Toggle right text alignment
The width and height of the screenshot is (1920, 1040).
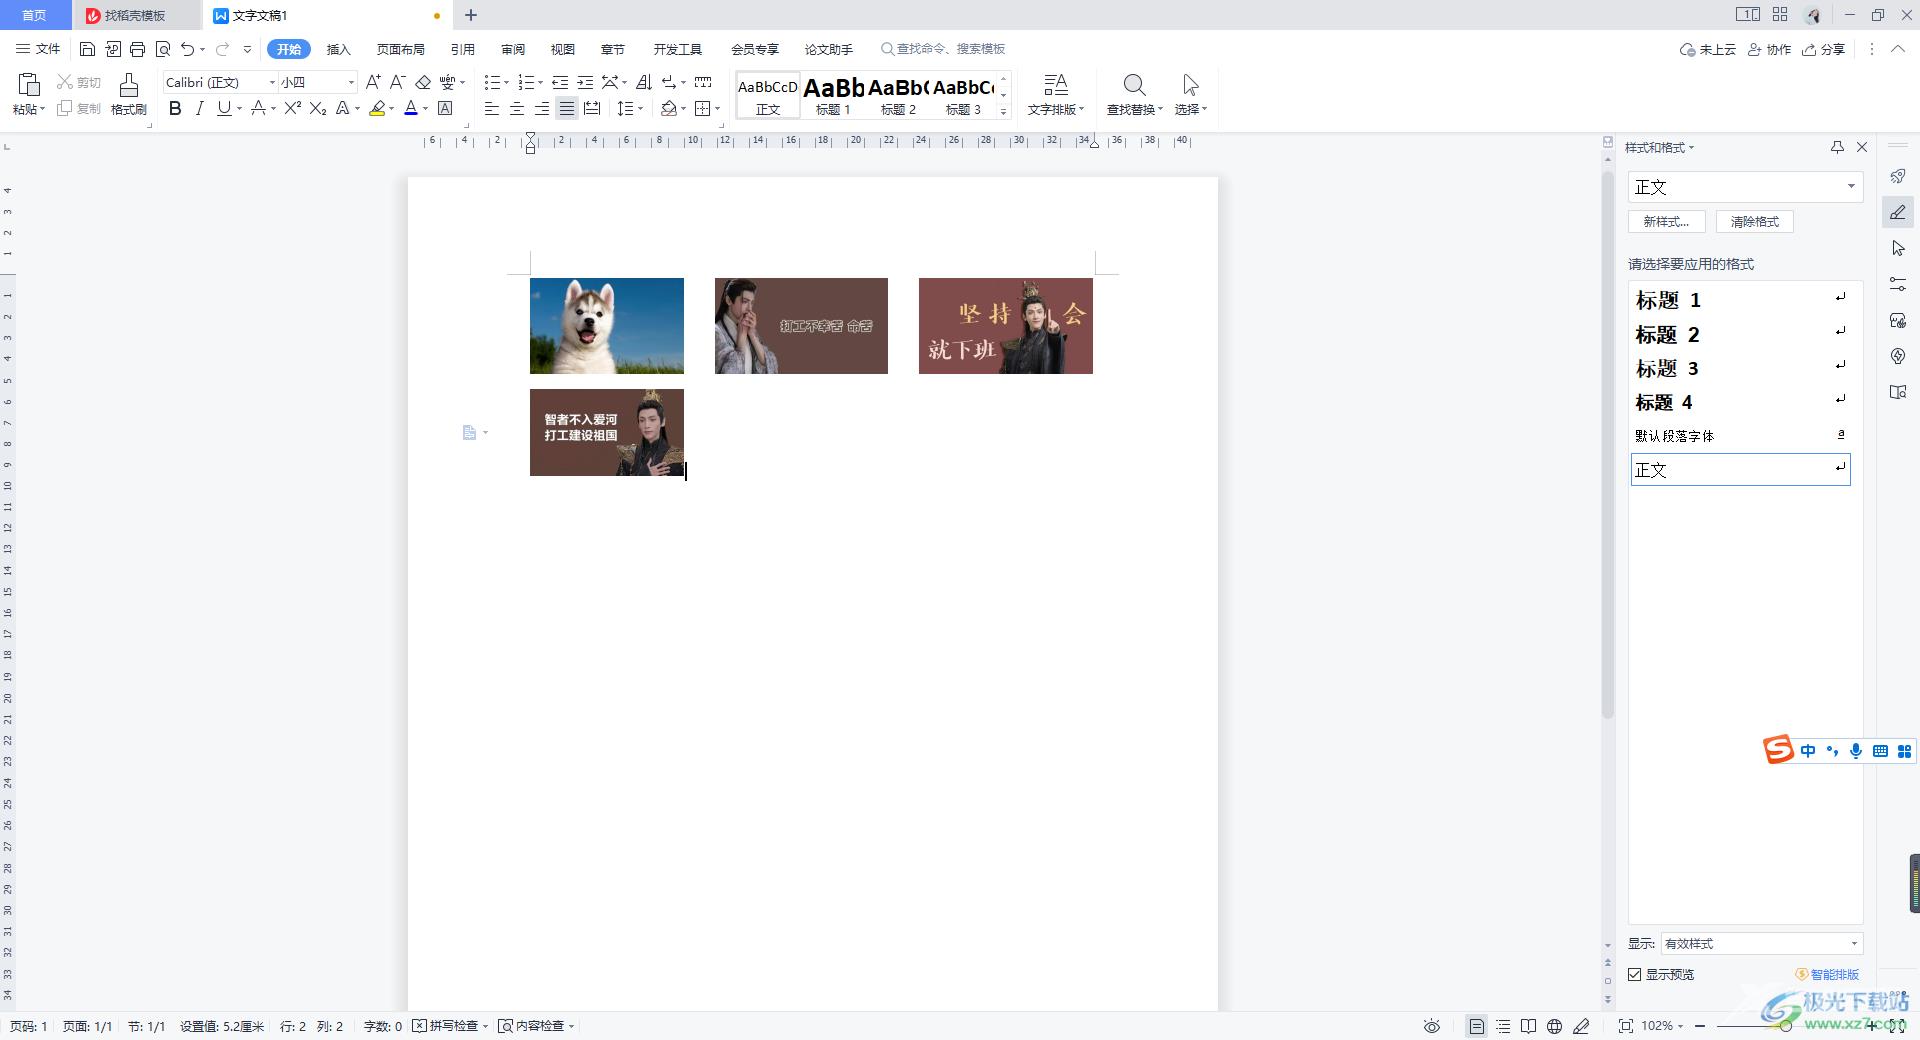tap(542, 108)
